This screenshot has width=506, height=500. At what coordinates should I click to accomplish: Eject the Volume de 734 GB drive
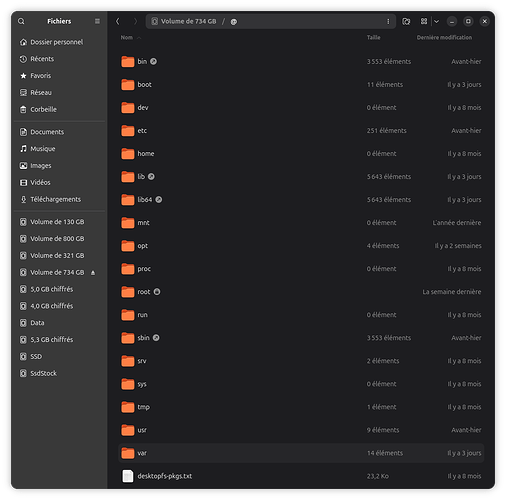click(93, 273)
